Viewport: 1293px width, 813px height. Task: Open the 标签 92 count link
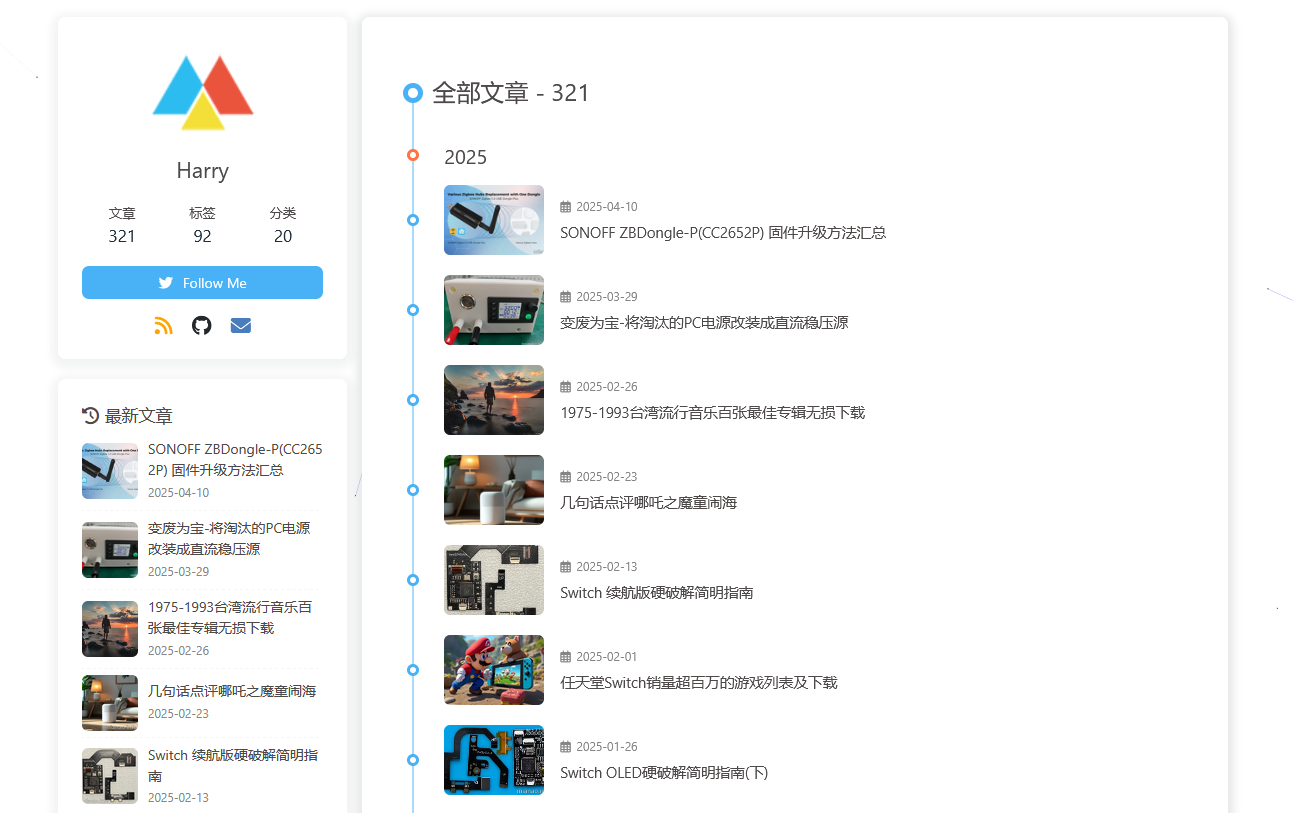tap(202, 225)
